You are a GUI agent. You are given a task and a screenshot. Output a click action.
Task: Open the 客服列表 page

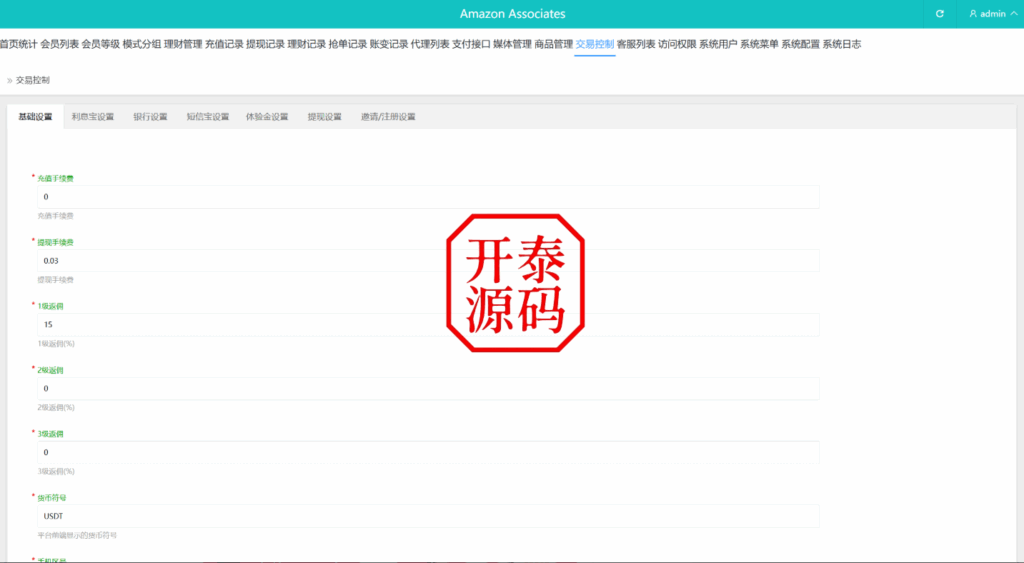tap(635, 44)
